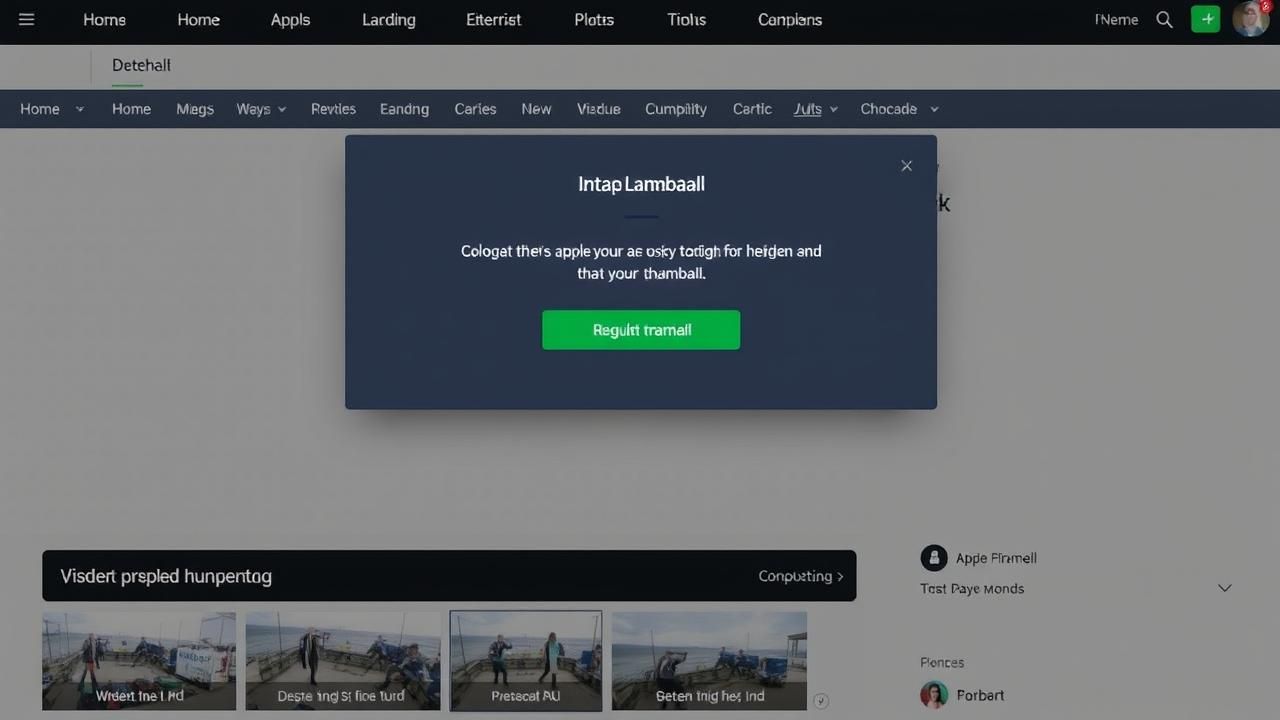Viewport: 1280px width, 720px height.
Task: Open Canplans in the top navigation
Action: click(789, 20)
